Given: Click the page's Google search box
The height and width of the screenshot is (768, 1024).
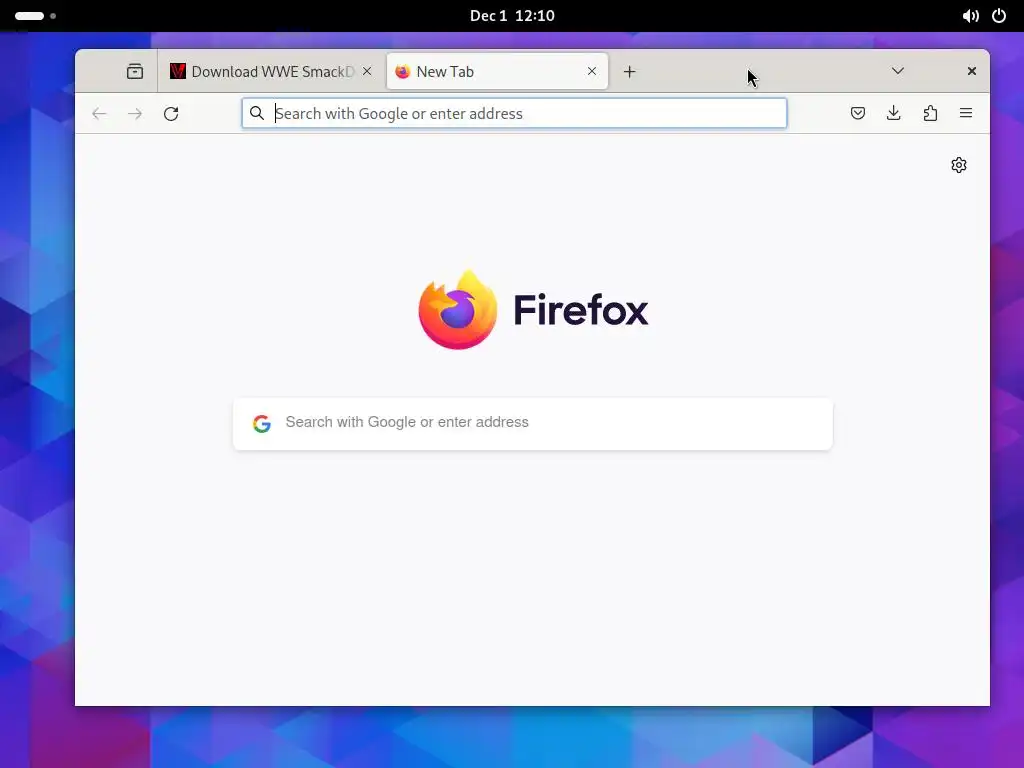Looking at the screenshot, I should (533, 423).
